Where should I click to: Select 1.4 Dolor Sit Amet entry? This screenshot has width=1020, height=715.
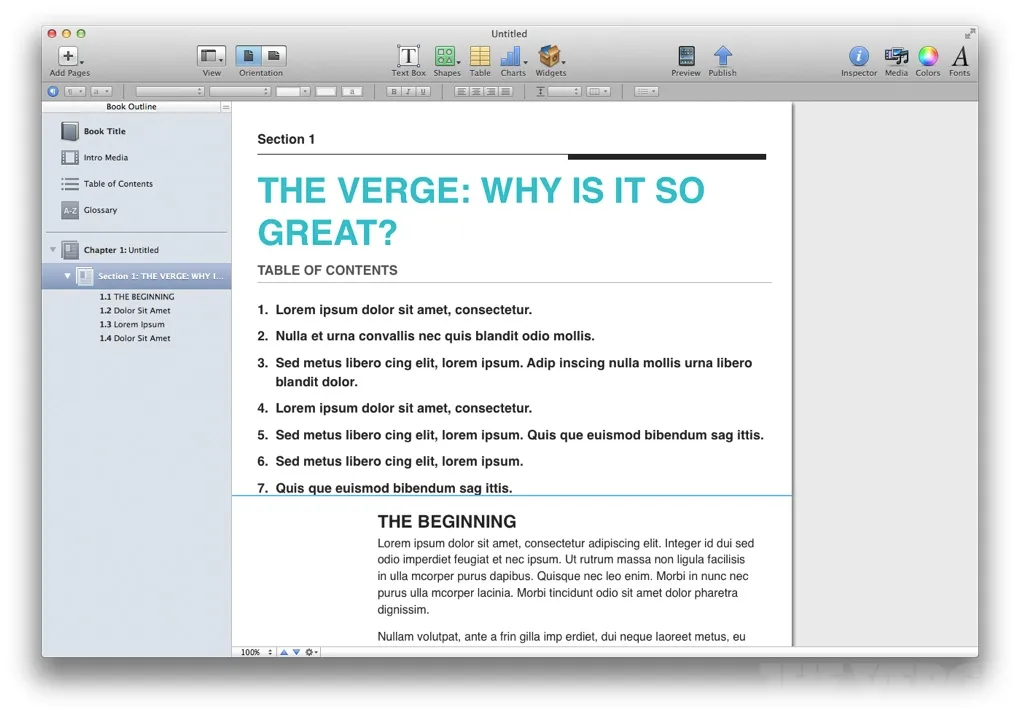click(x=135, y=338)
